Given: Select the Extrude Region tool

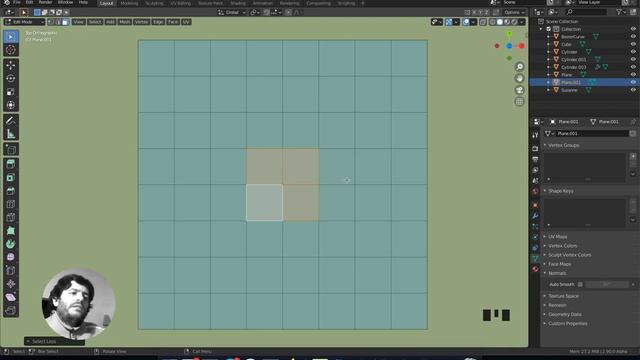Looking at the screenshot, I should (11, 164).
